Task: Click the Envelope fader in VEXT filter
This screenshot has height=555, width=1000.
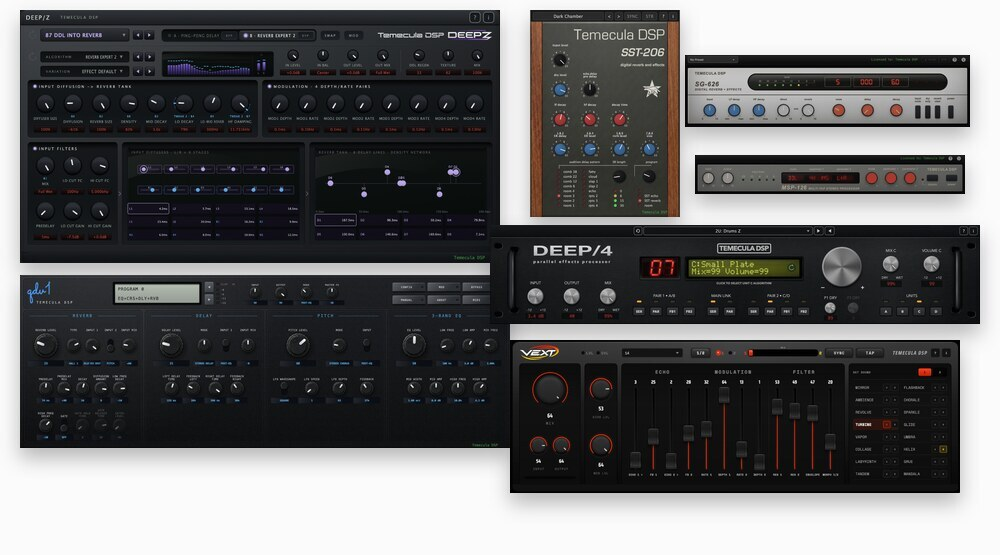Action: 812,413
